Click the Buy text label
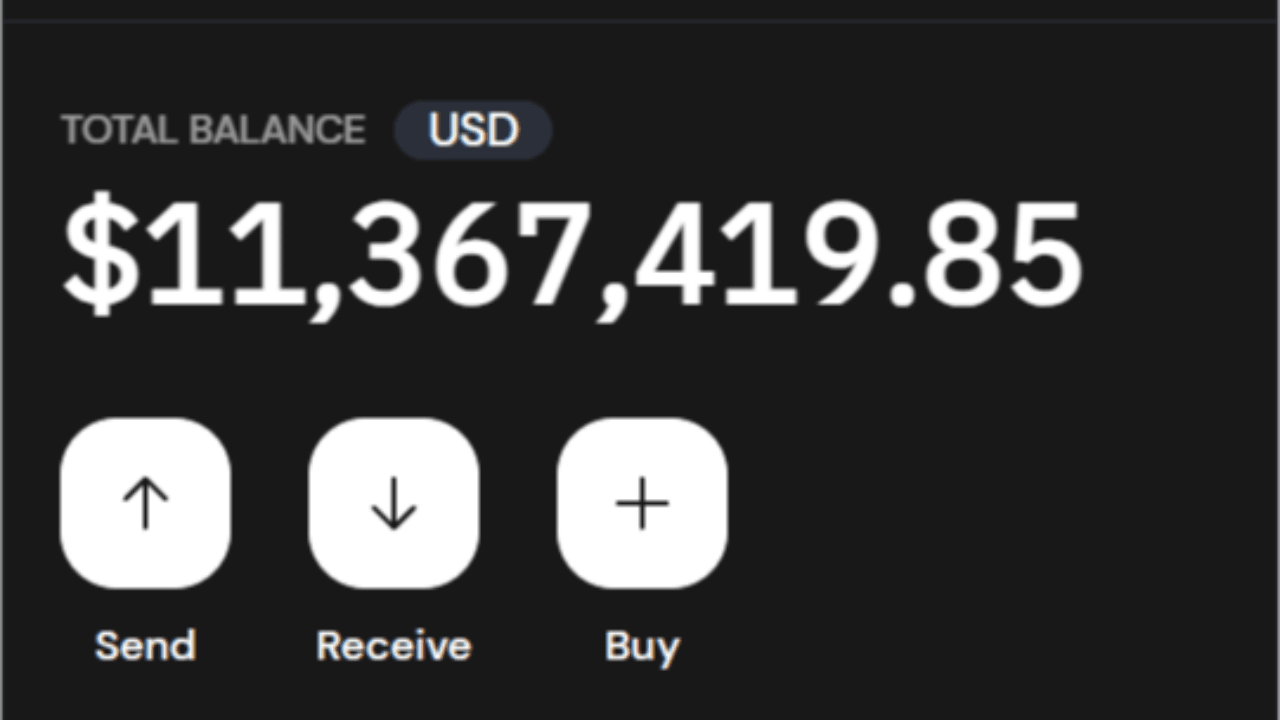The image size is (1280, 720). [641, 647]
